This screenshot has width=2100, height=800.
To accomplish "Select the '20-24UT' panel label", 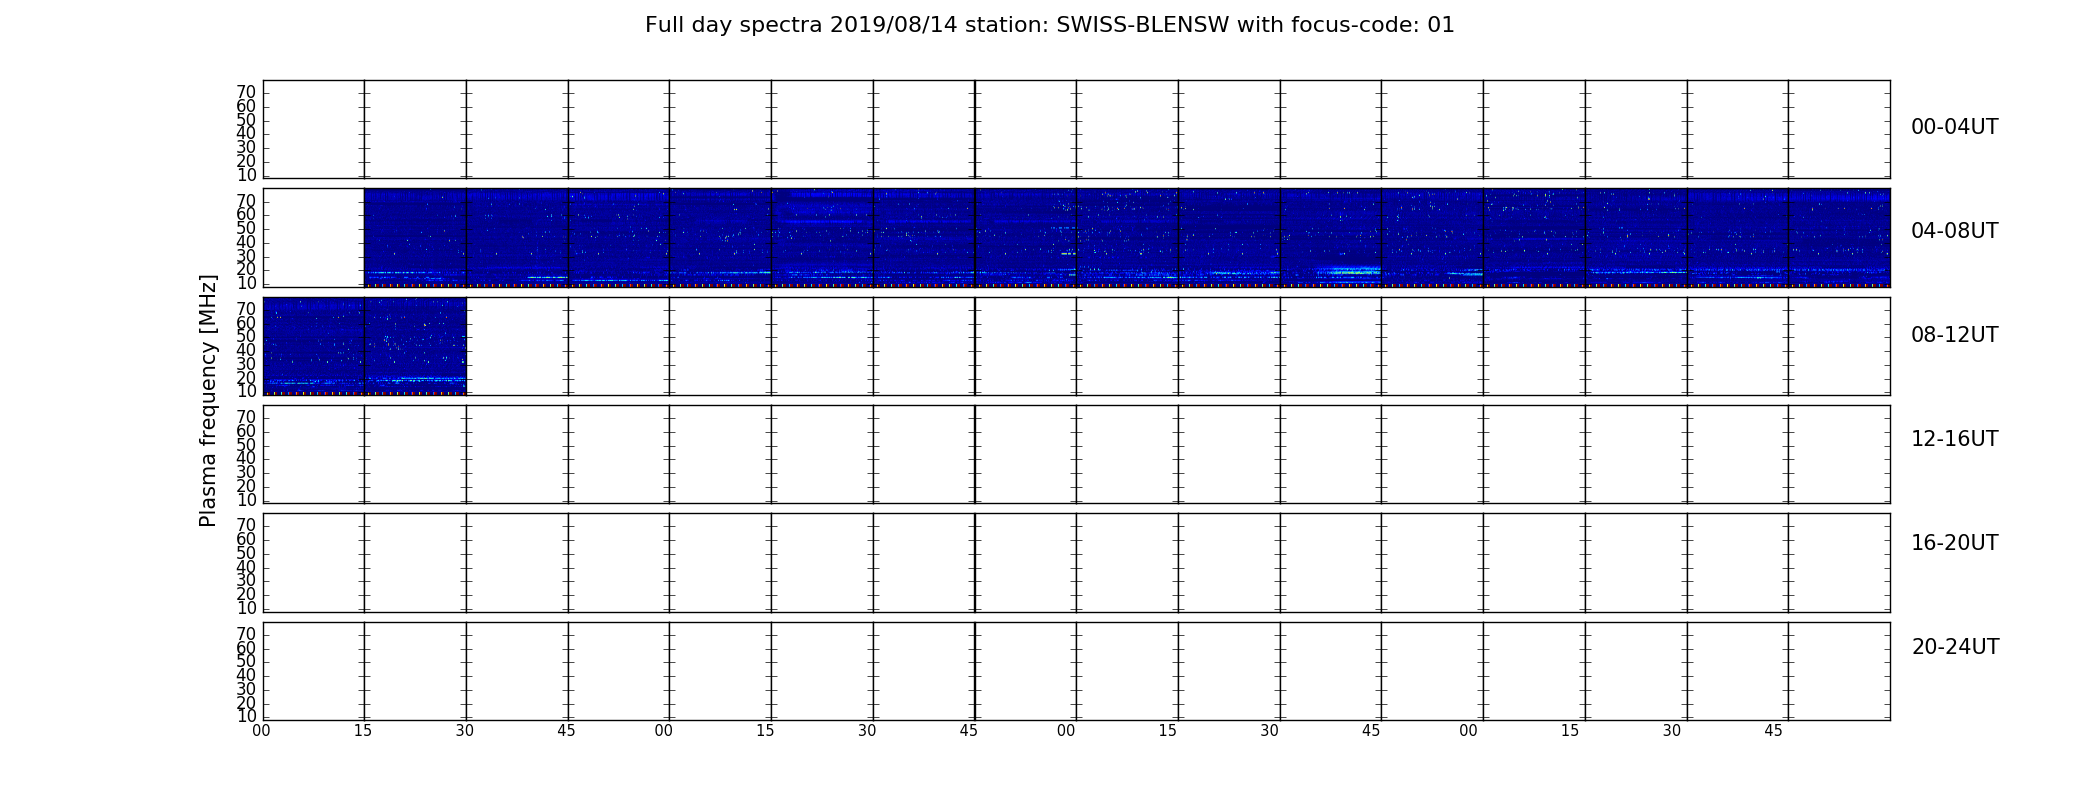I will tap(1954, 647).
